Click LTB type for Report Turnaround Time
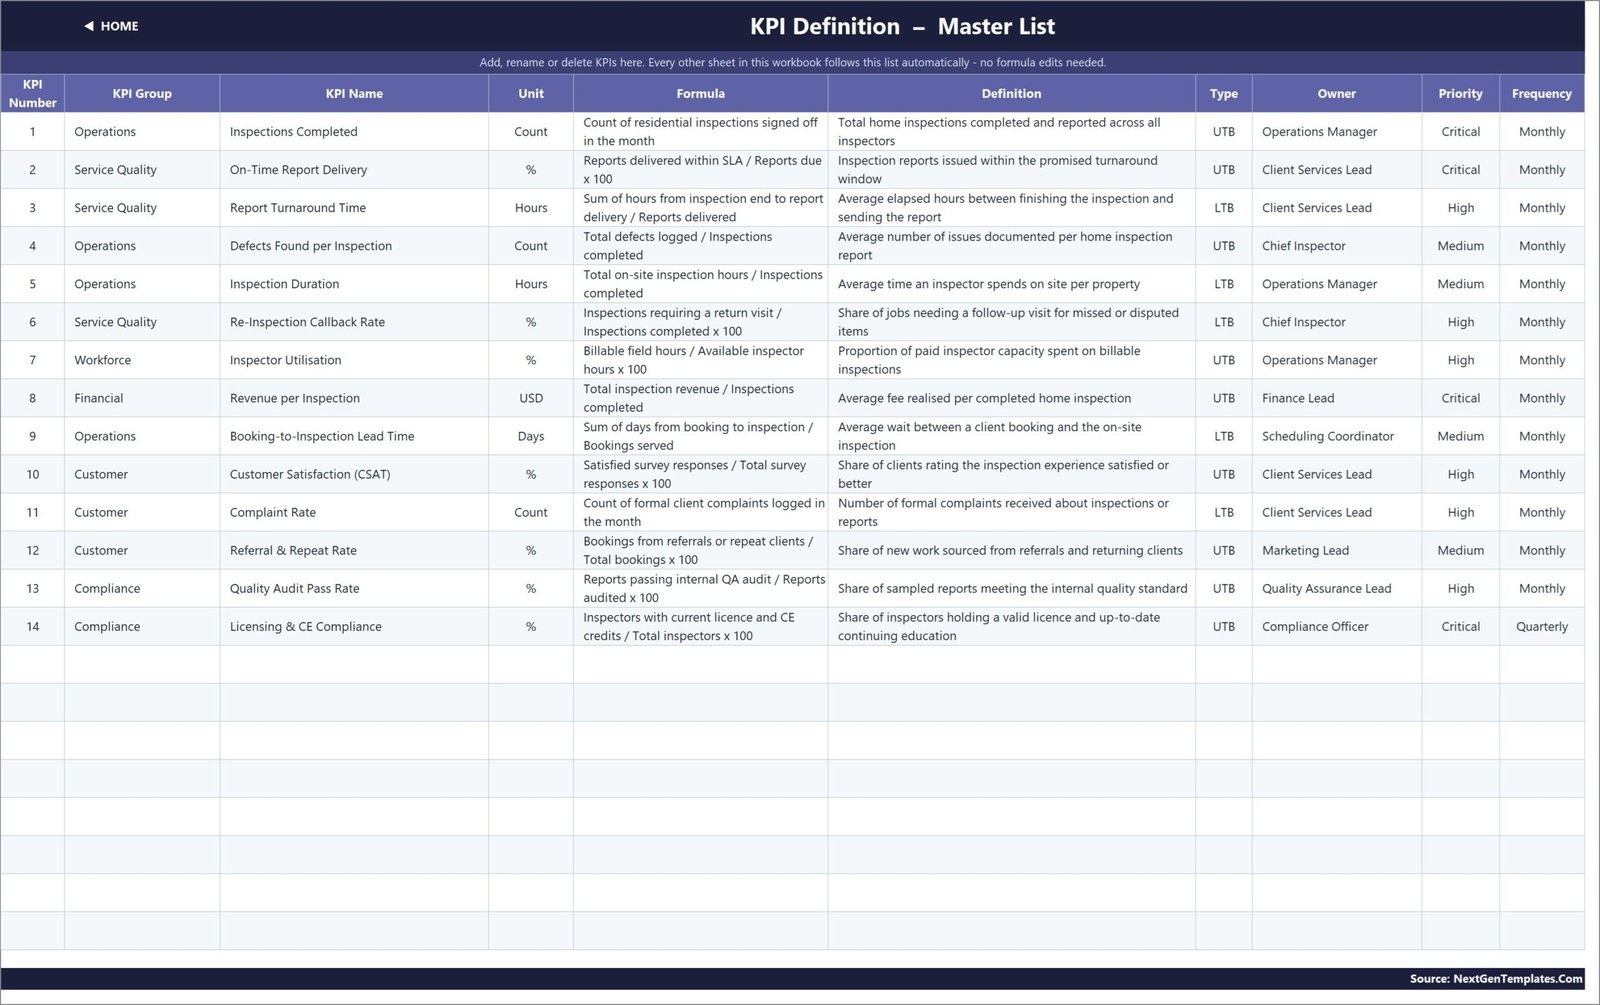The height and width of the screenshot is (1005, 1600). pyautogui.click(x=1224, y=208)
